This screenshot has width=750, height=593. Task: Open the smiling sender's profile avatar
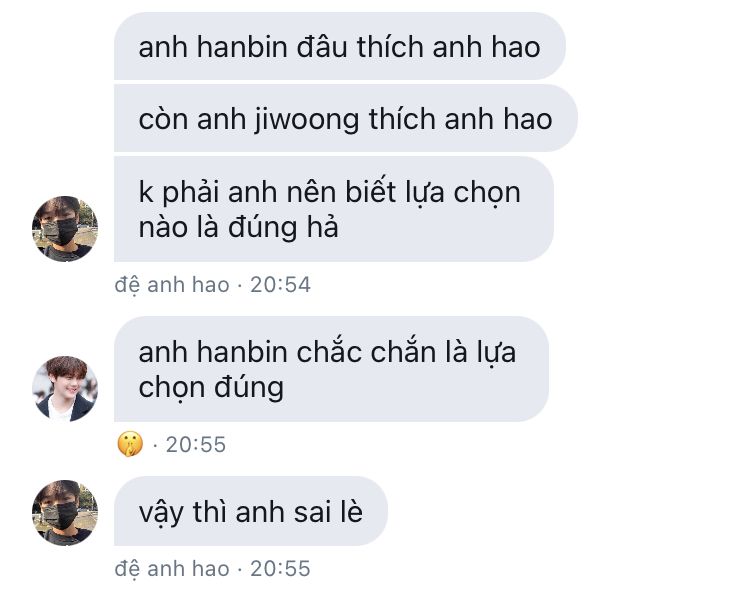65,388
